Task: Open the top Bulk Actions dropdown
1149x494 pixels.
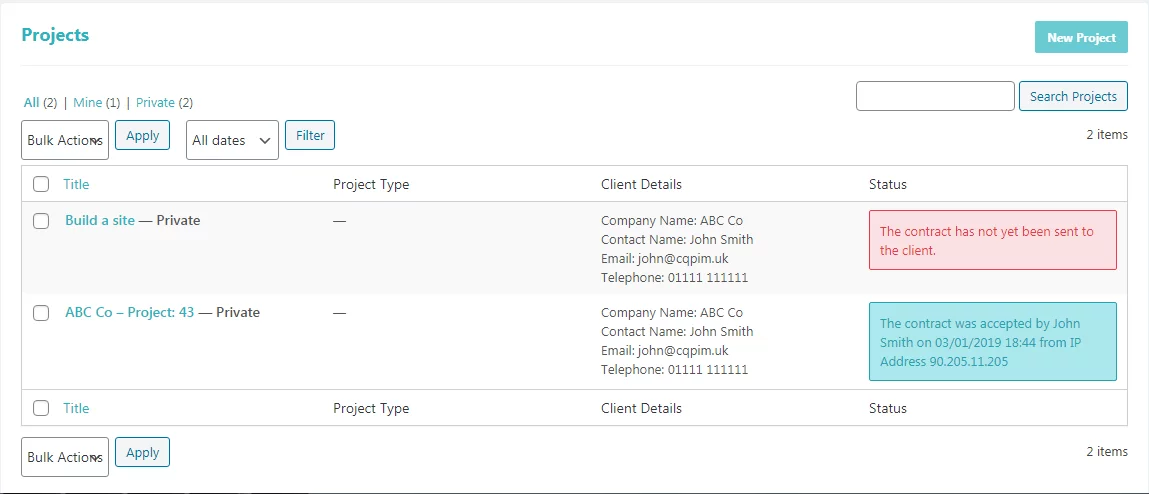Action: pos(65,140)
